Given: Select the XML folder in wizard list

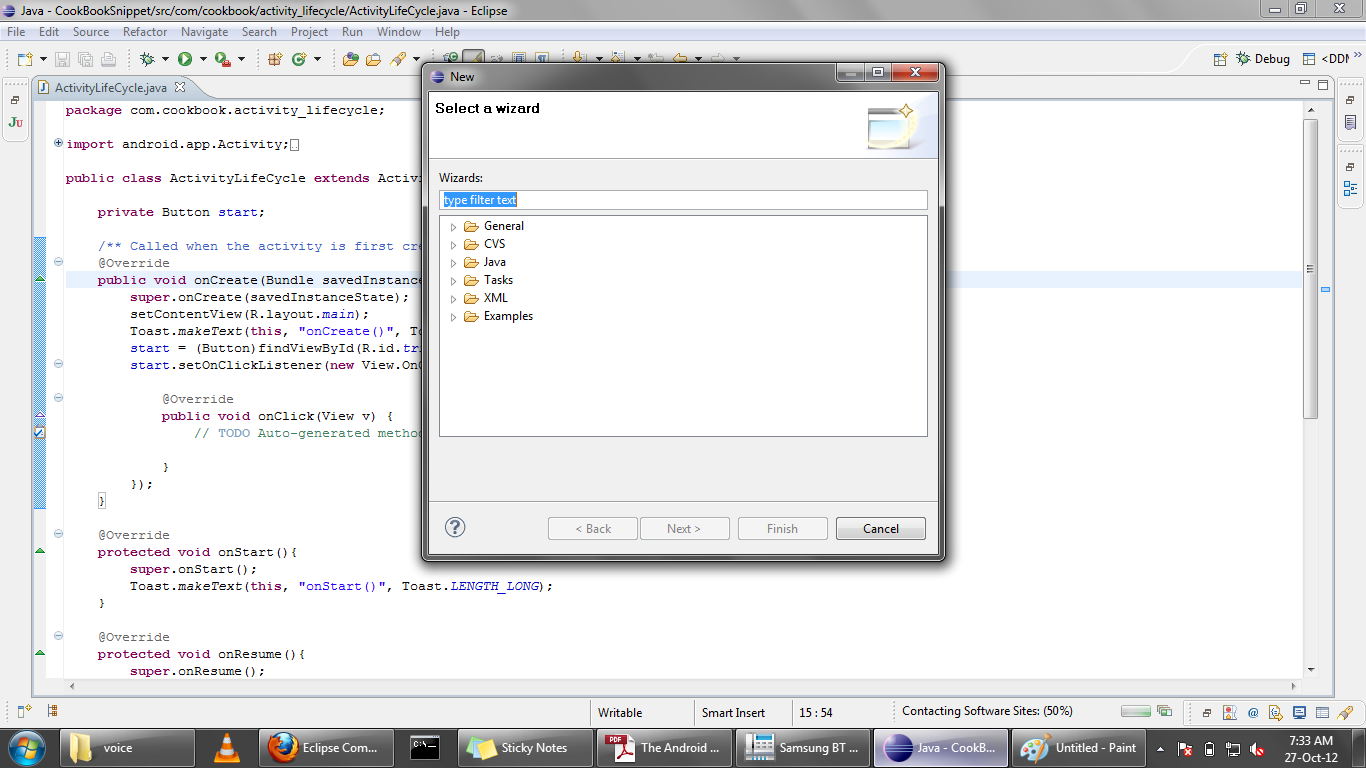Looking at the screenshot, I should 495,298.
